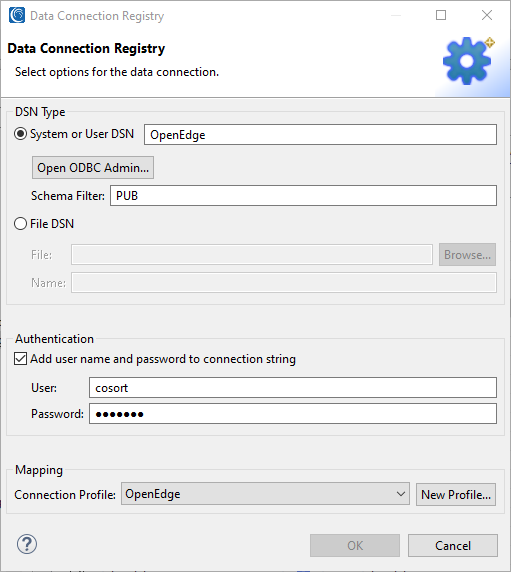
Task: Select the File DSN radio button
Action: [x=20, y=224]
